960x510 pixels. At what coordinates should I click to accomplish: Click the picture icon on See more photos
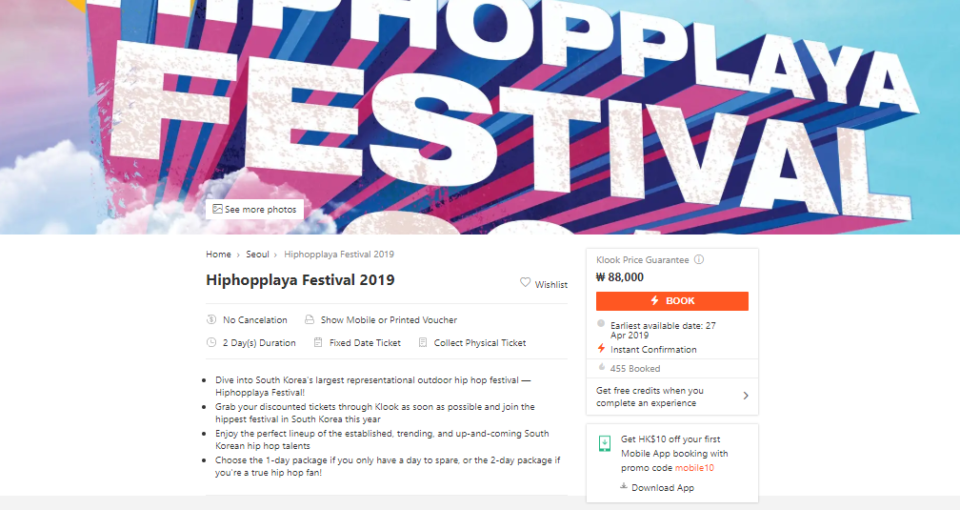(x=217, y=209)
